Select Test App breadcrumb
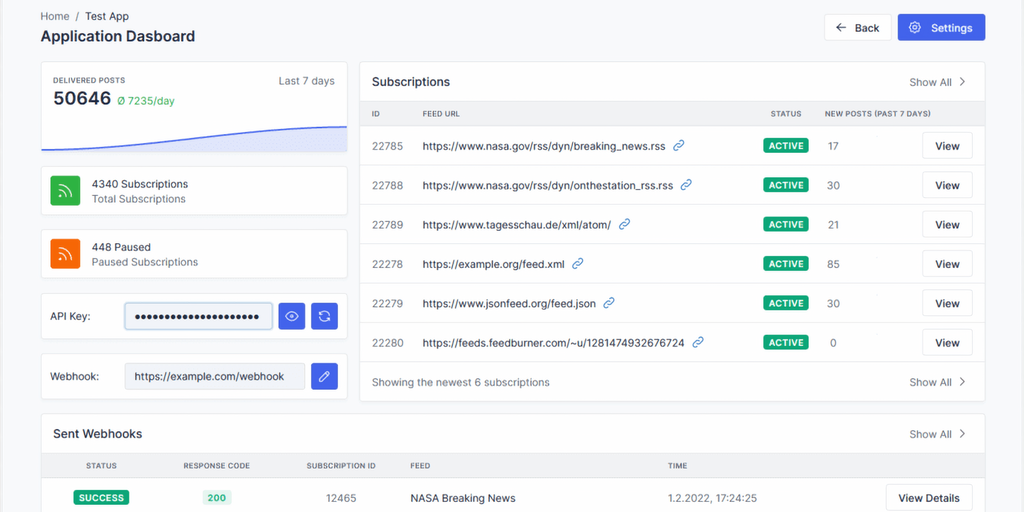The width and height of the screenshot is (1024, 512). coord(107,16)
